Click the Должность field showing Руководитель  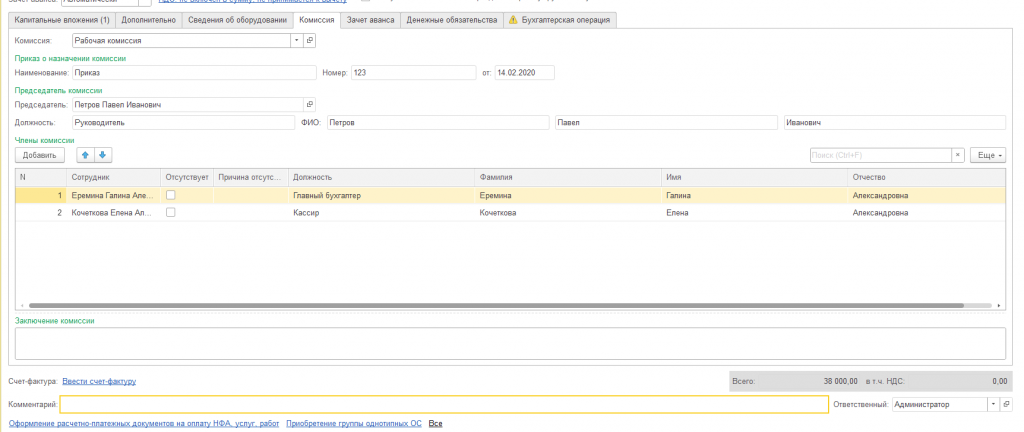coord(184,123)
